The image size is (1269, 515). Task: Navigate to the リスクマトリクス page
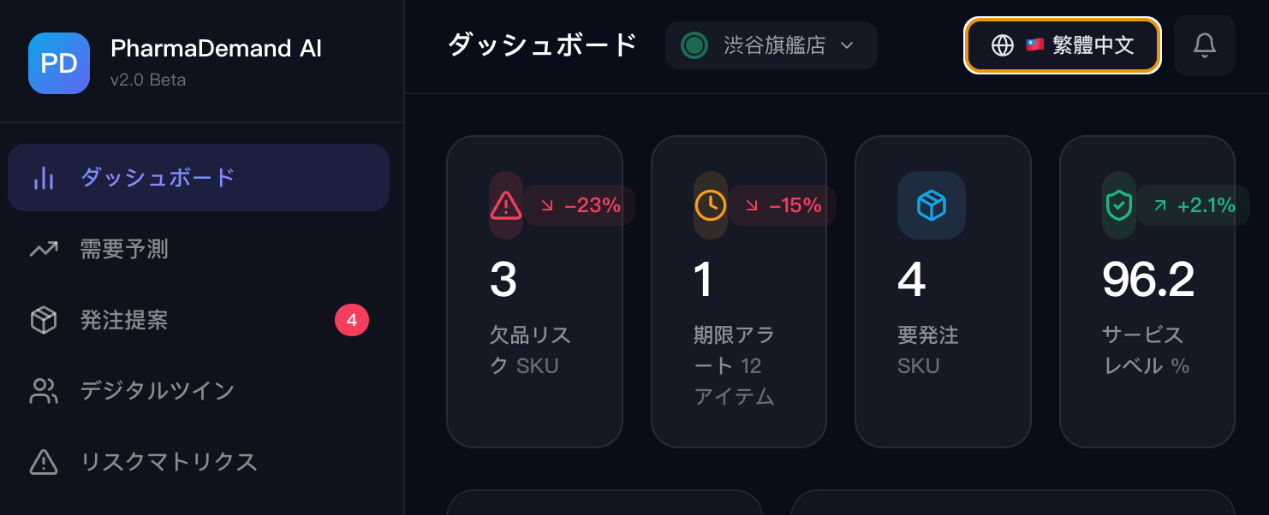click(169, 462)
